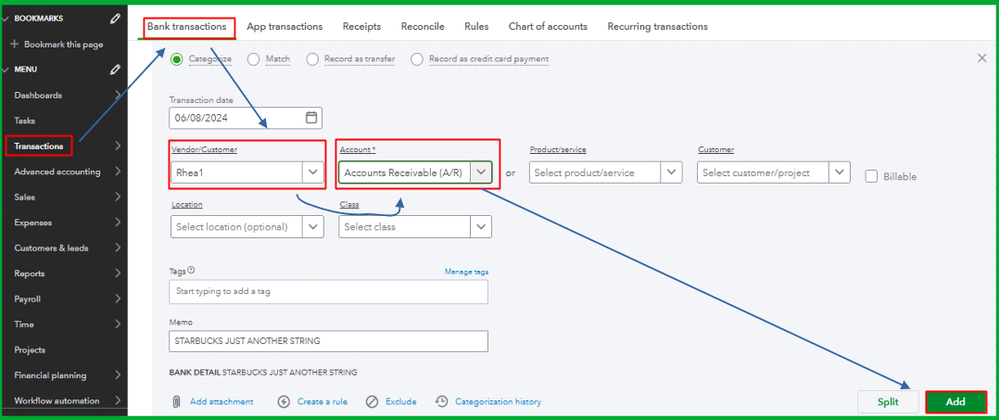Click into the Transaction date field
999x420 pixels.
pos(246,118)
